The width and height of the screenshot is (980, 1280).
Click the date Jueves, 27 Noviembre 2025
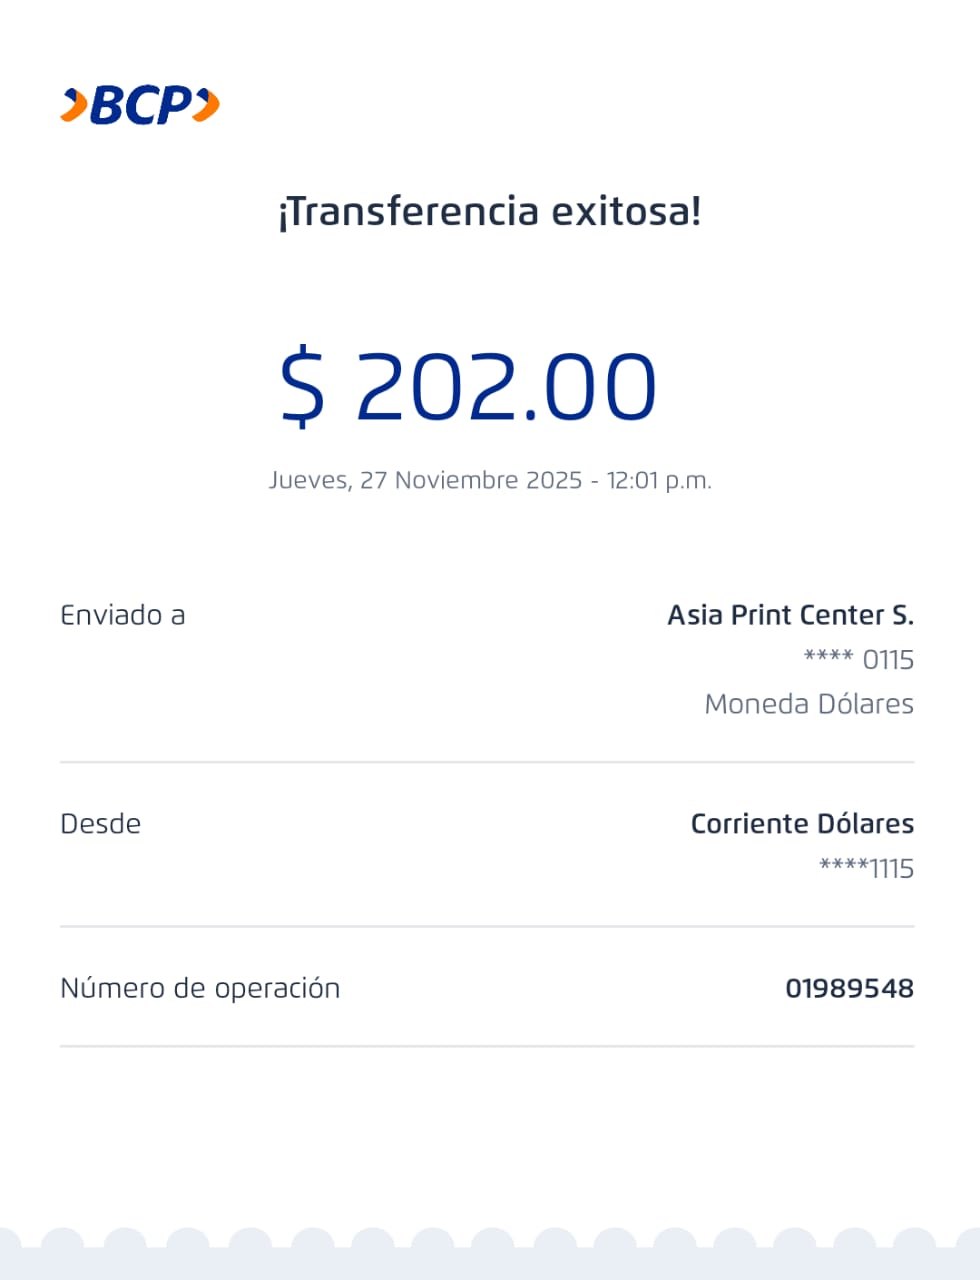(425, 480)
